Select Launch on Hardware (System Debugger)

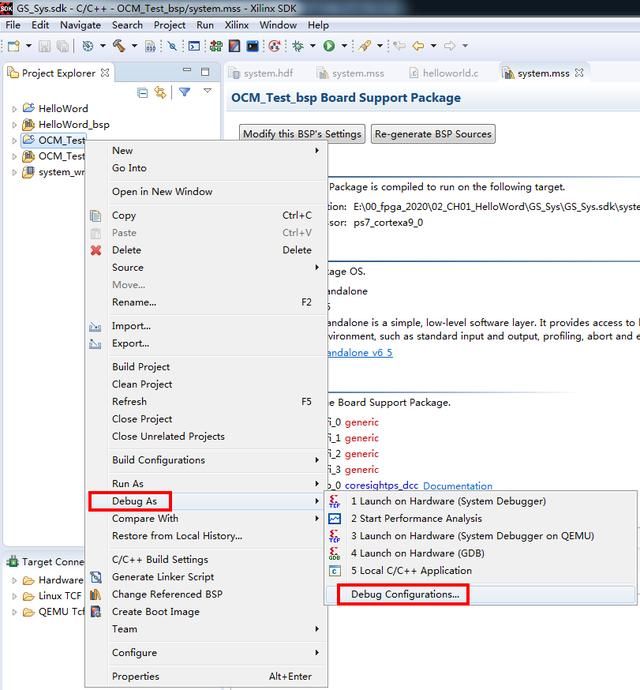(481, 501)
